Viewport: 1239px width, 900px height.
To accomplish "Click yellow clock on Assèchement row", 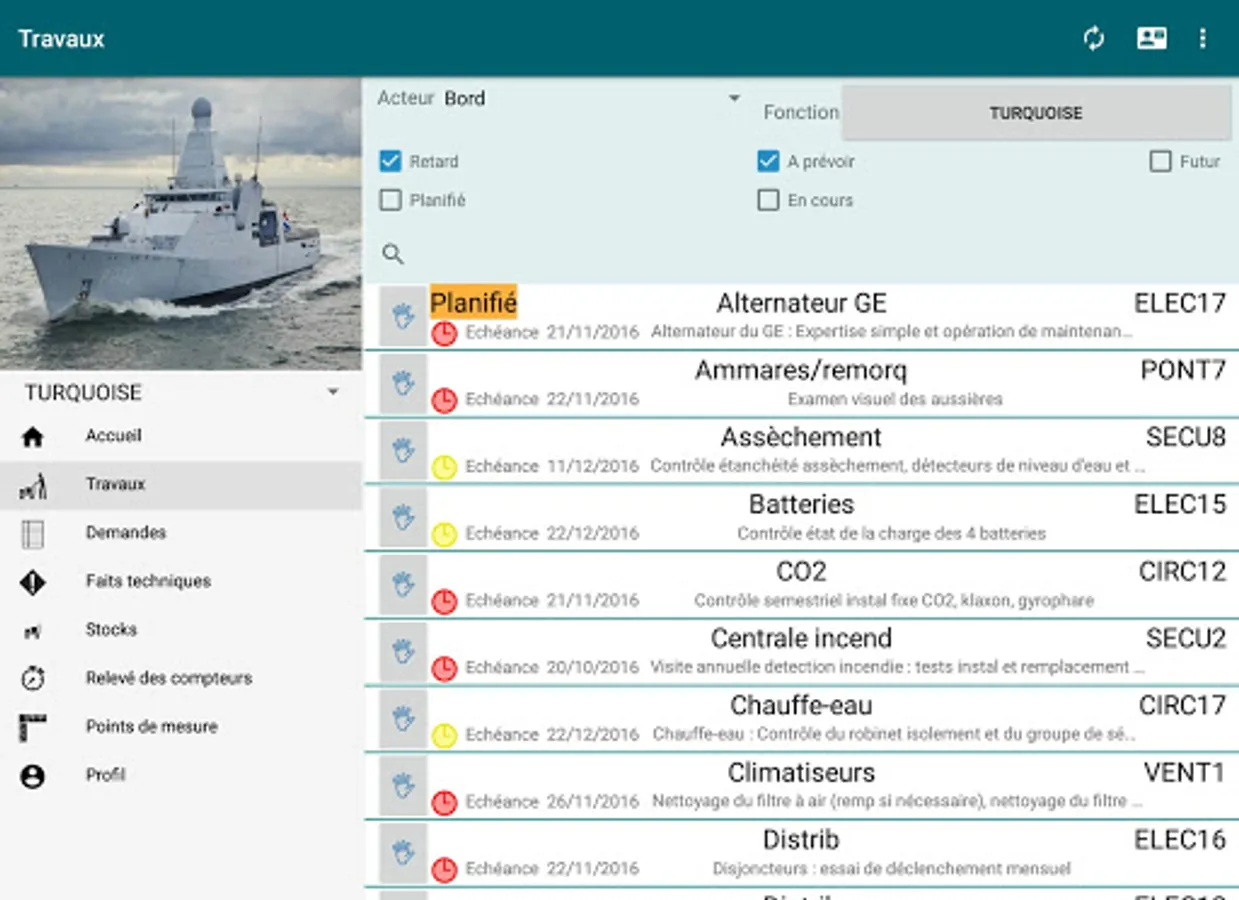I will 444,467.
